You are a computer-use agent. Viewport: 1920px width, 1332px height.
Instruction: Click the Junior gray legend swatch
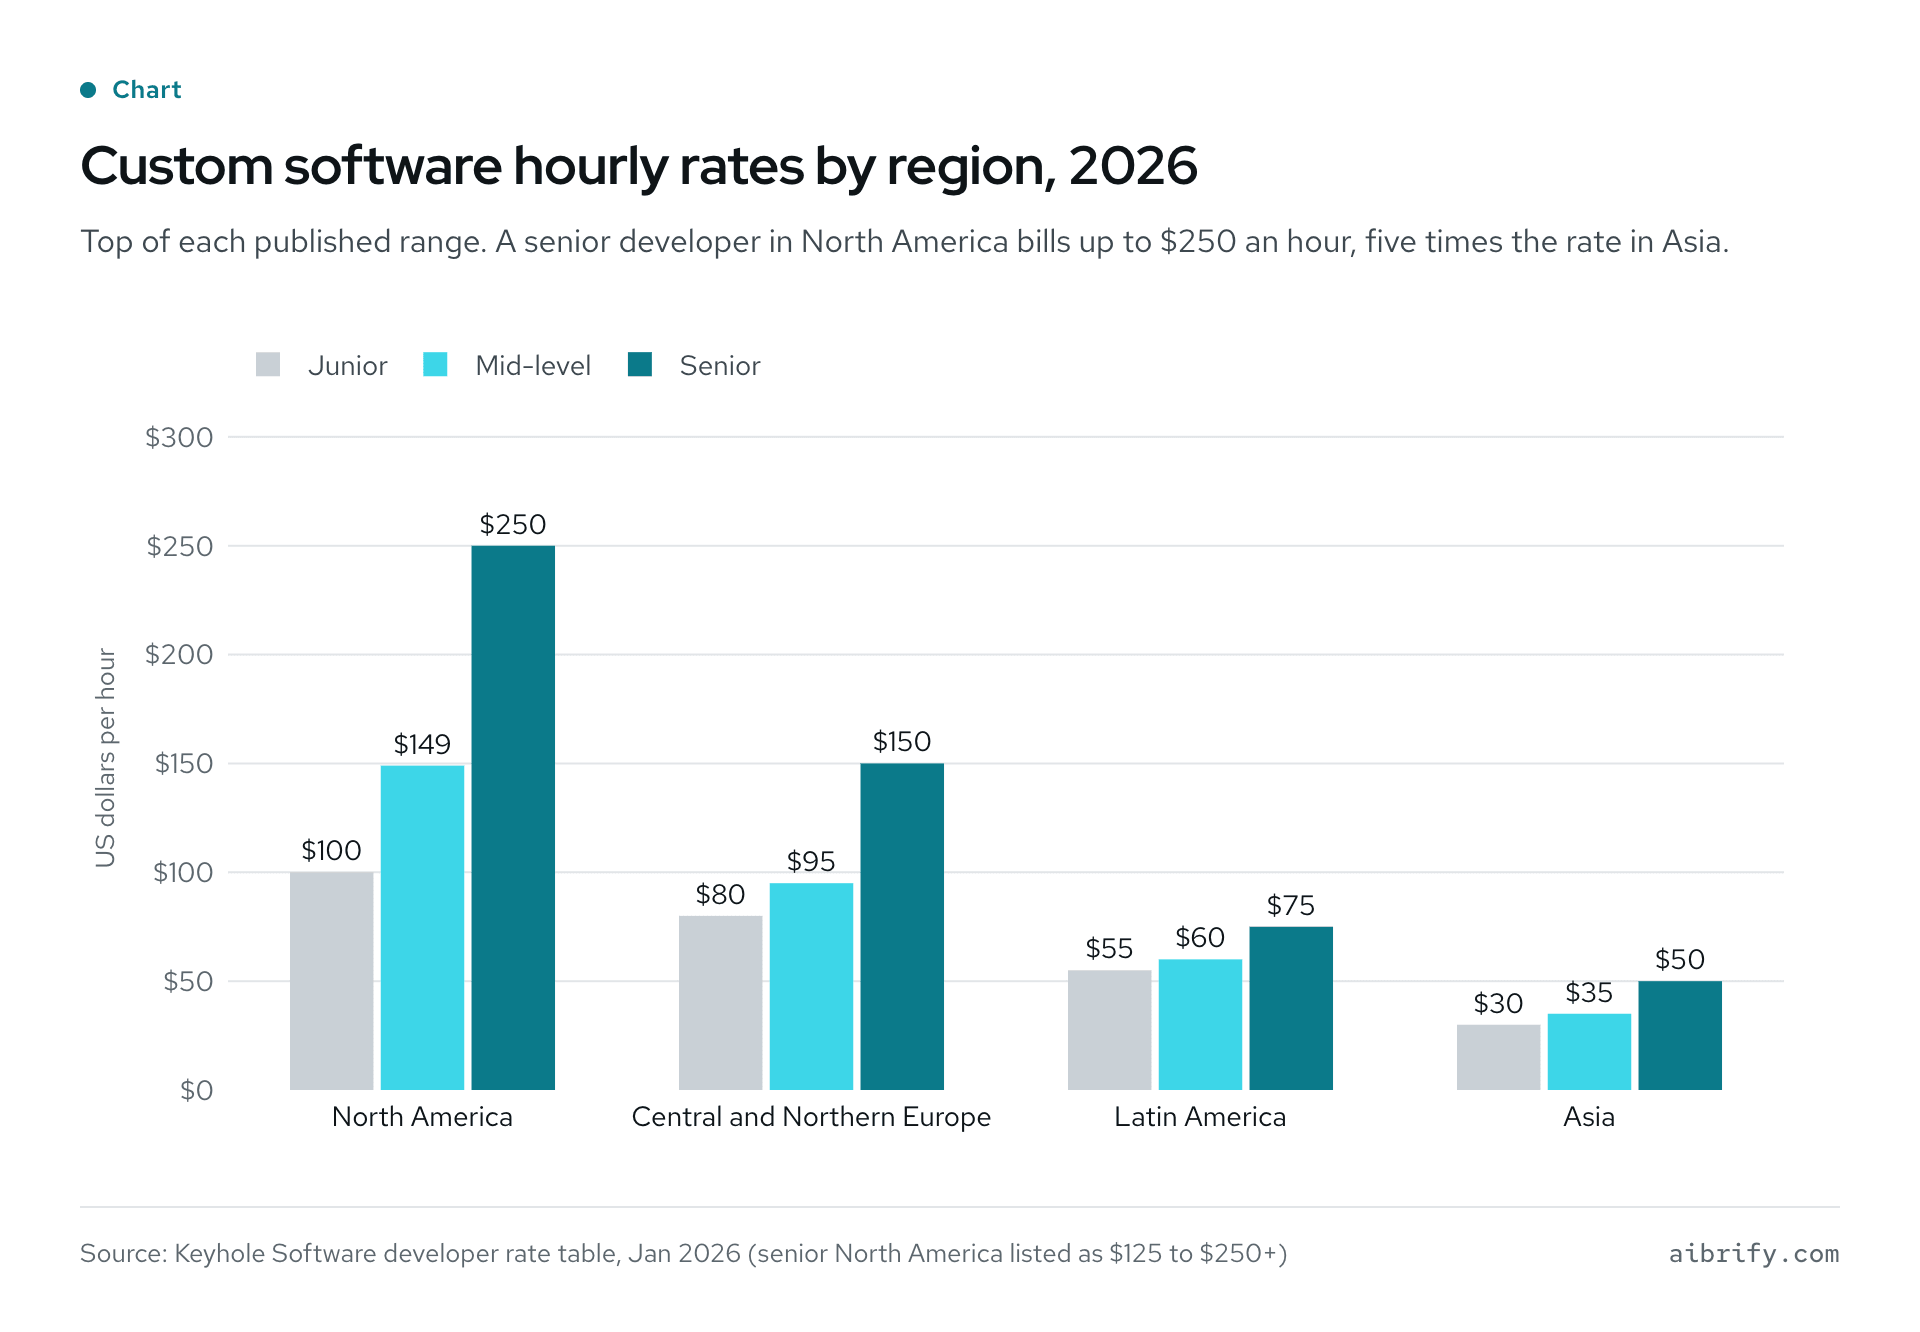[x=268, y=365]
